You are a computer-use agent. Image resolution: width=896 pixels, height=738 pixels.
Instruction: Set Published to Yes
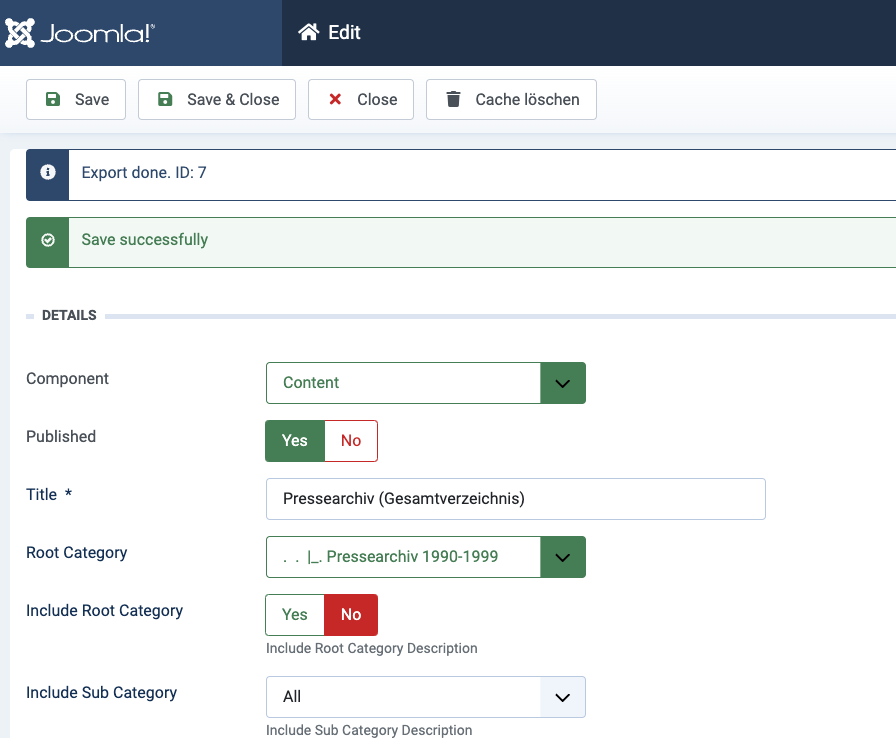pyautogui.click(x=295, y=441)
